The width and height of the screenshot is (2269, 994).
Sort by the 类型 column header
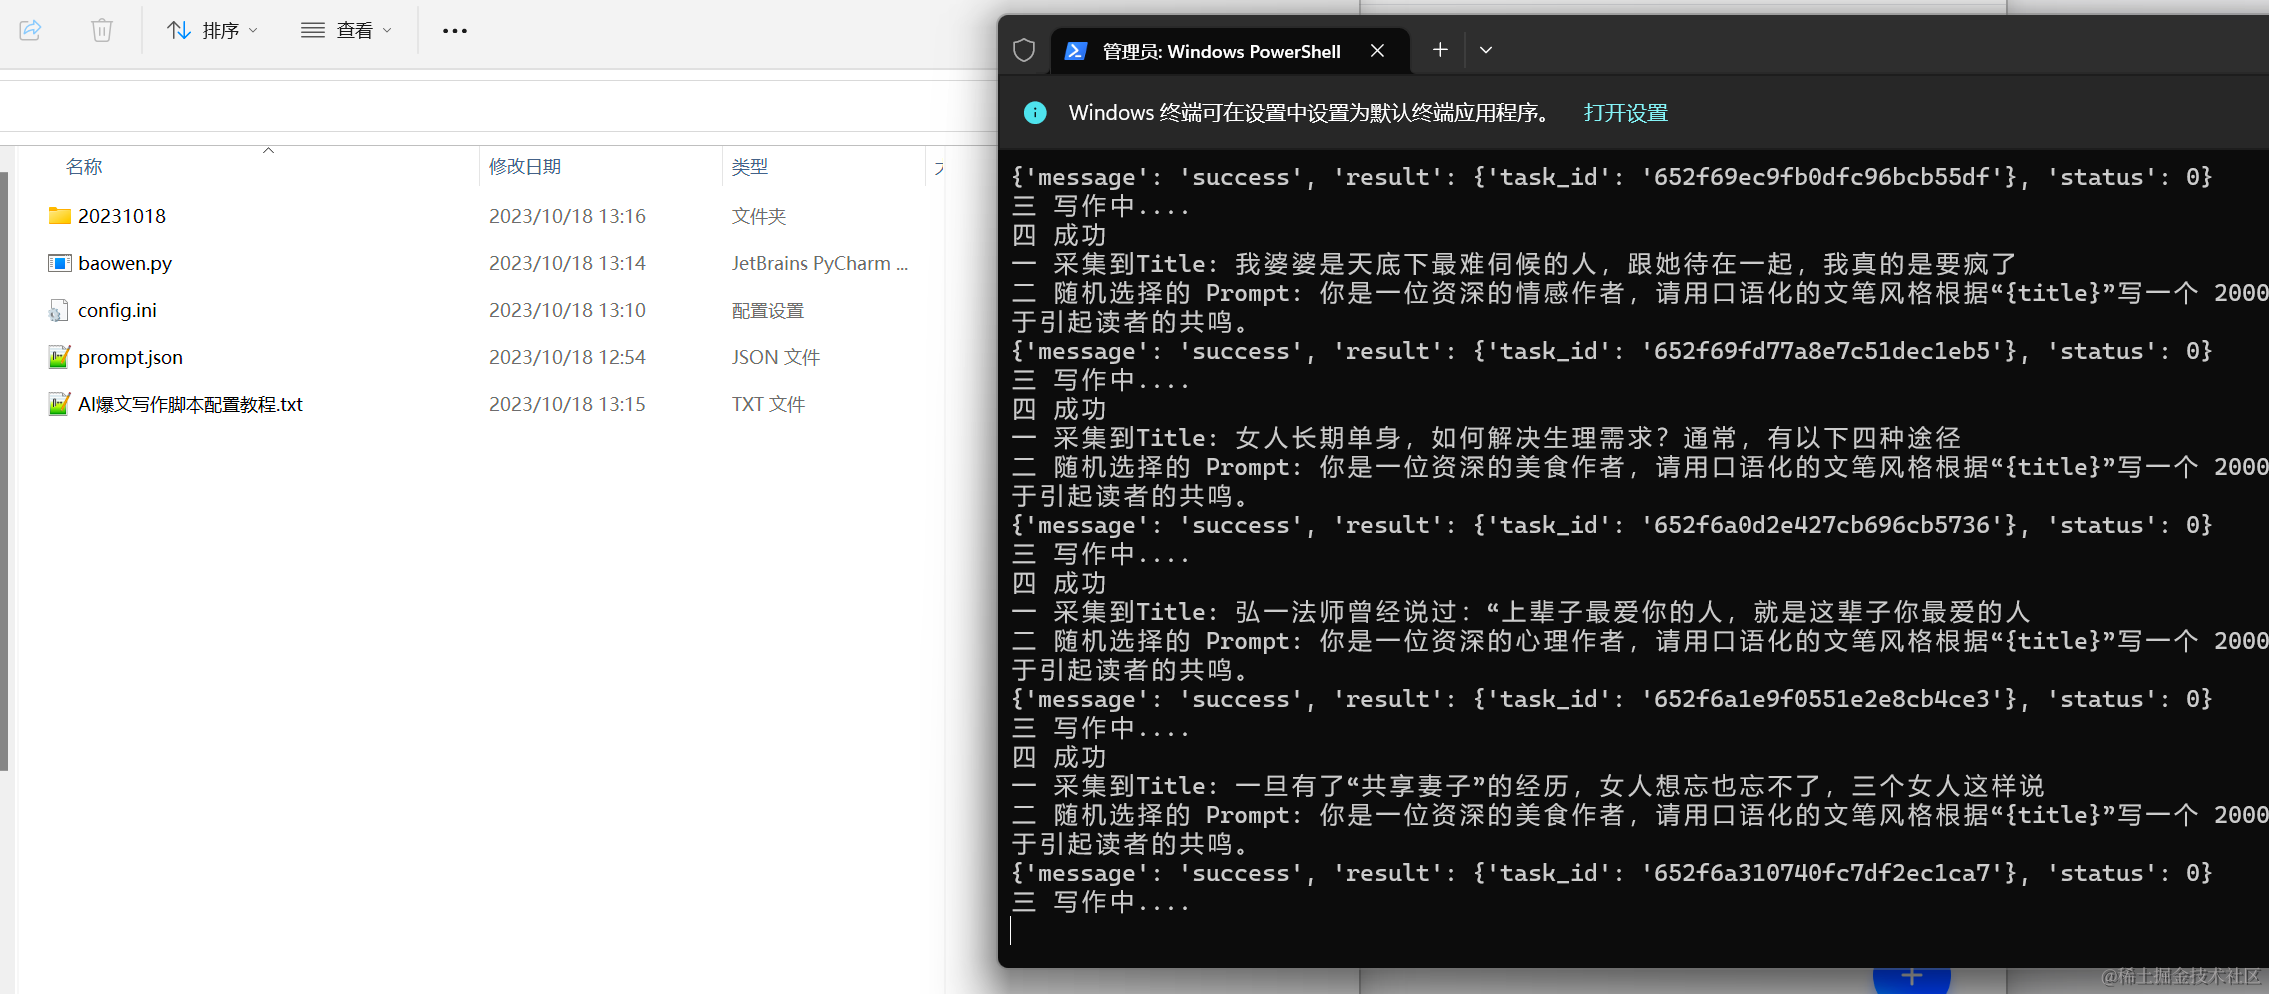(750, 167)
